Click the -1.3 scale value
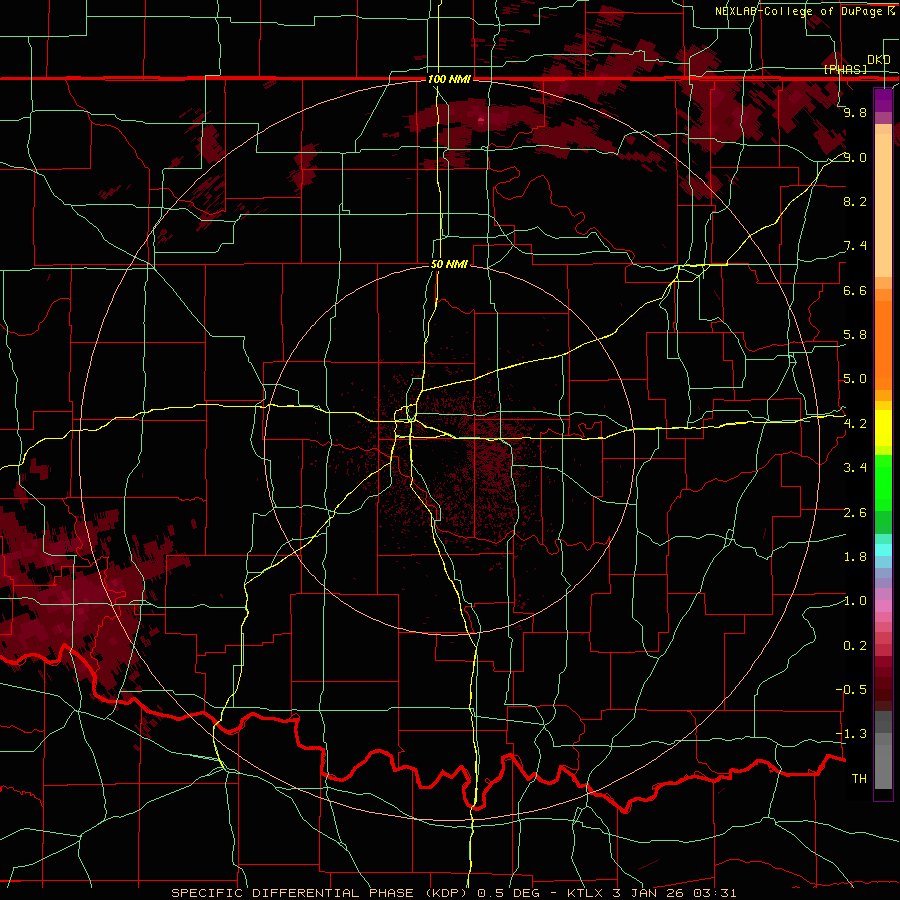This screenshot has height=900, width=900. click(852, 734)
